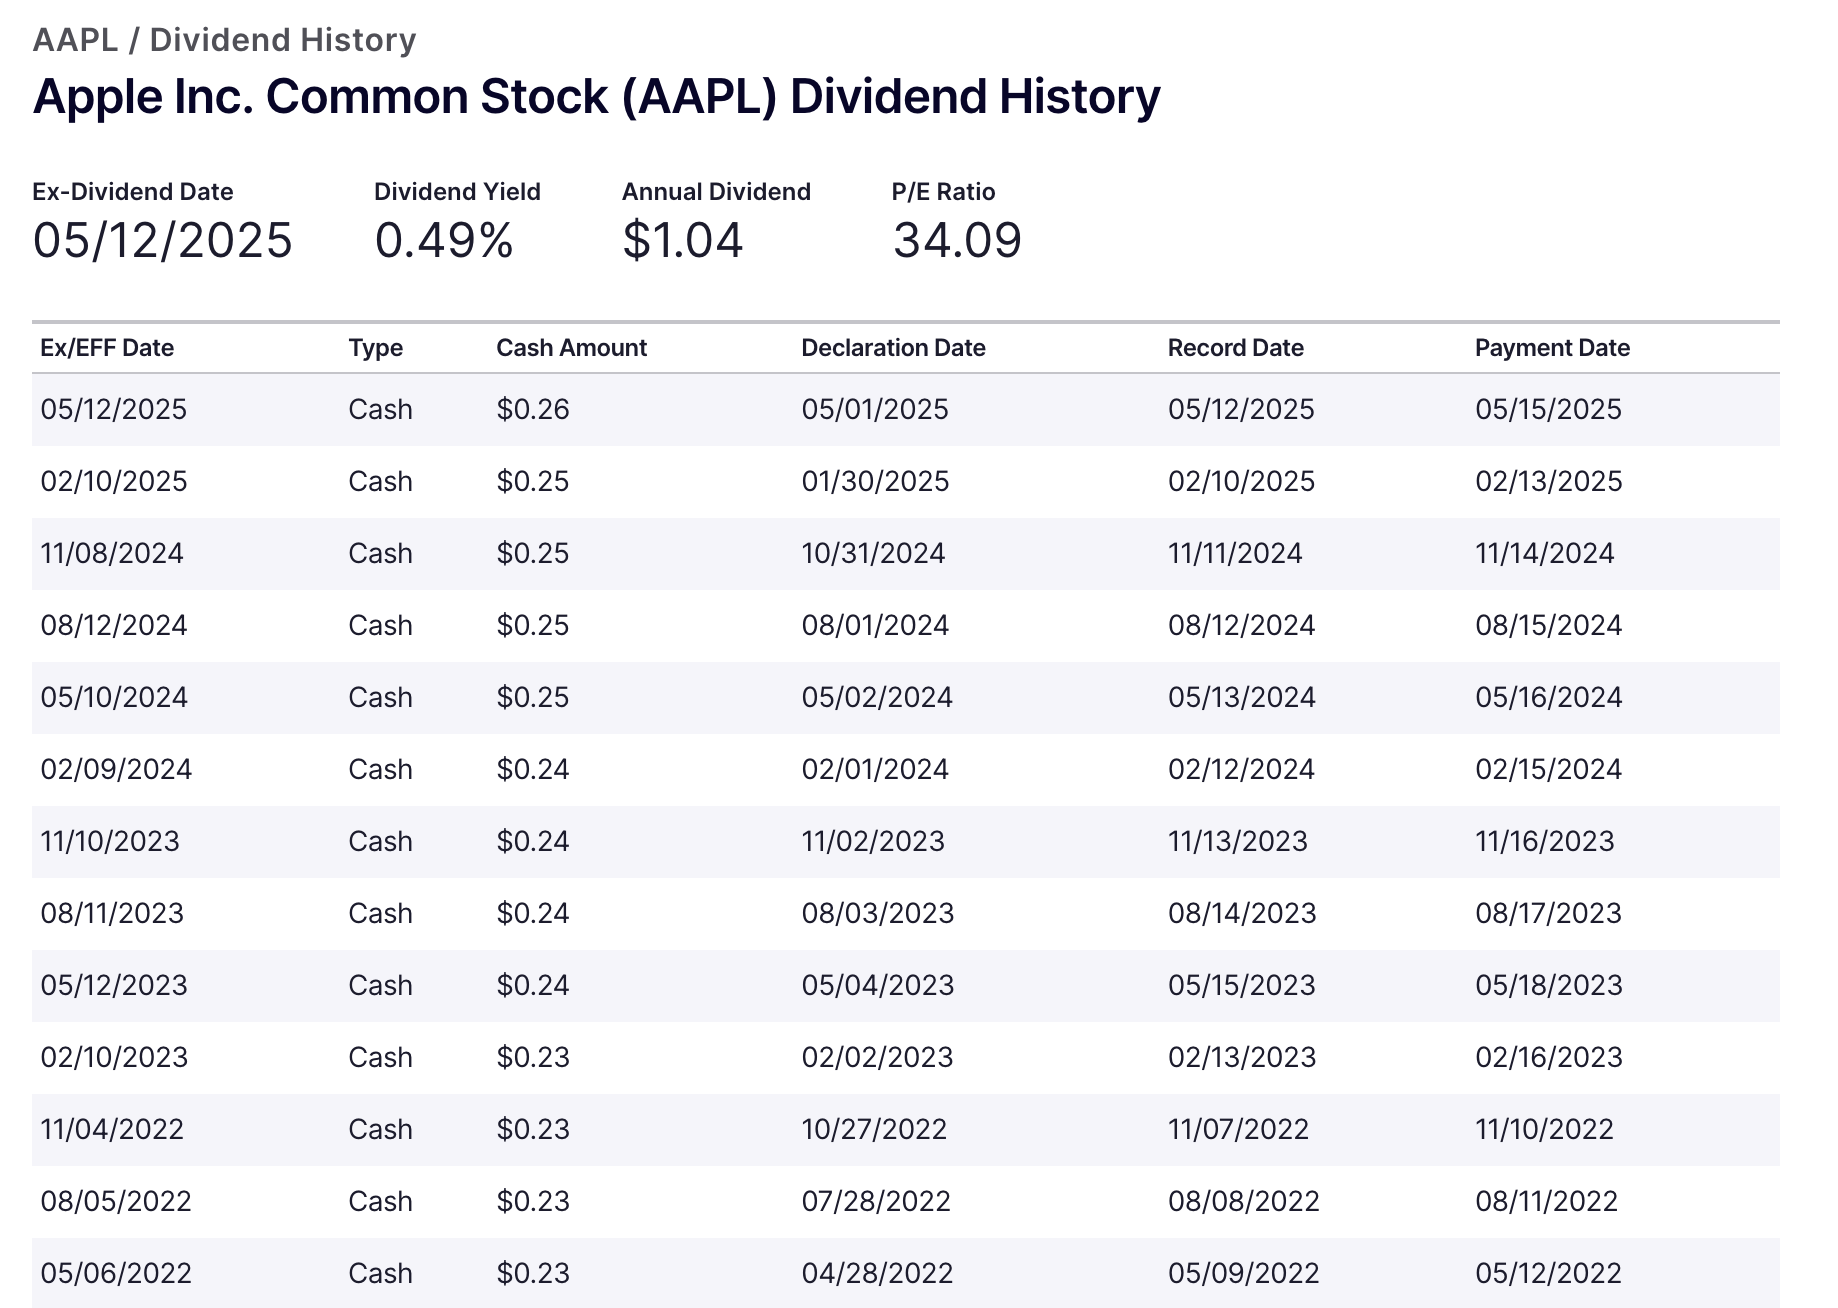Screen dimensions: 1838x1308
Task: Select the P/E Ratio value 34.09
Action: pos(957,240)
